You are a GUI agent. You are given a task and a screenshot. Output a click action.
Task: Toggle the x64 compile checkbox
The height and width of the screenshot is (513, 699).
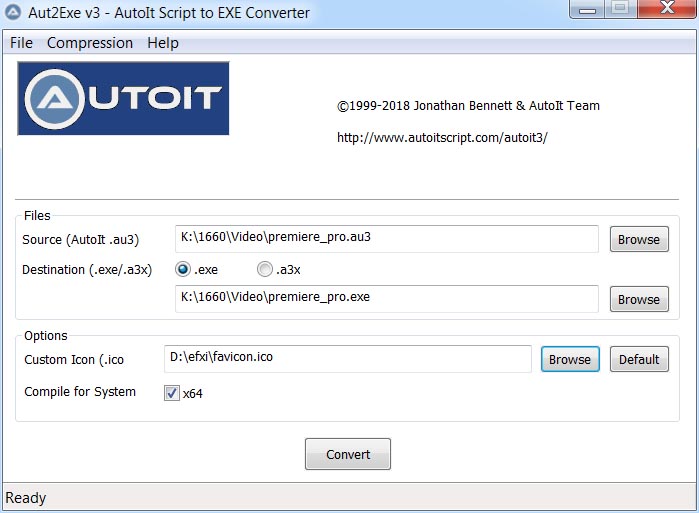[172, 393]
